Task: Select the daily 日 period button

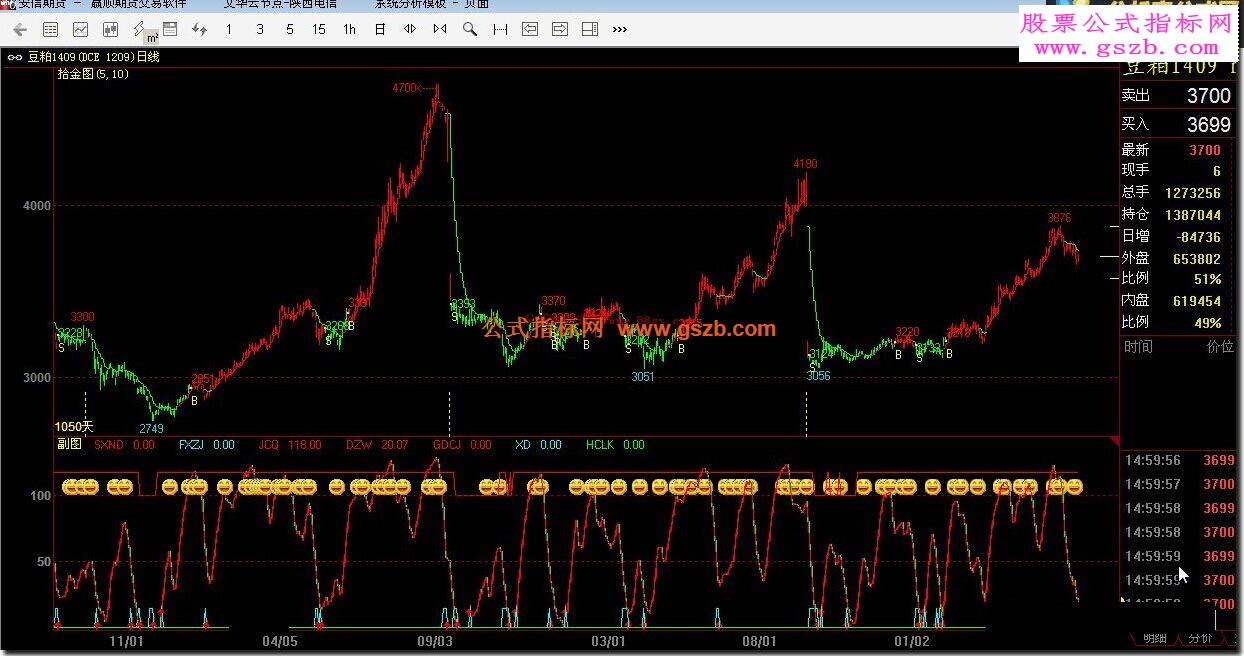Action: [380, 30]
